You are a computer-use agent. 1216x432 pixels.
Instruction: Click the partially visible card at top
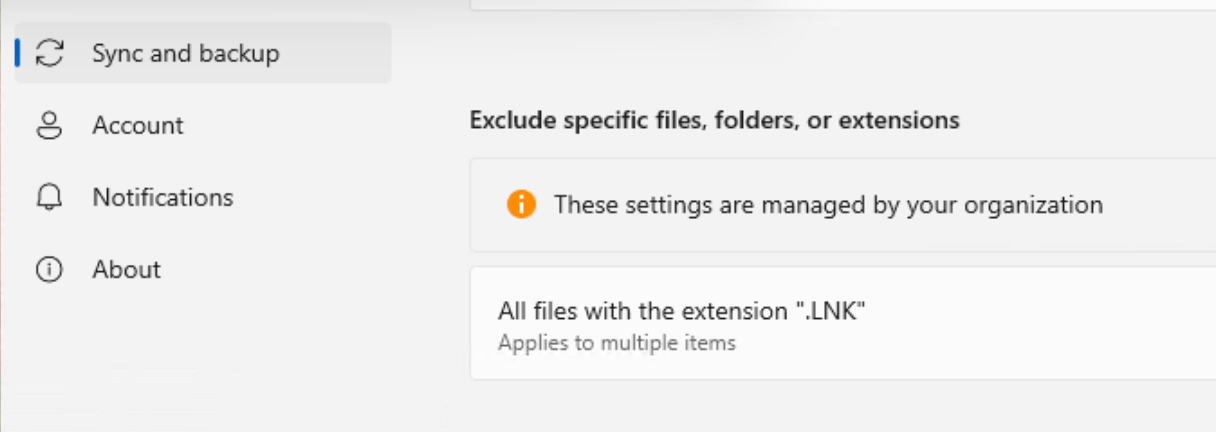click(x=840, y=5)
